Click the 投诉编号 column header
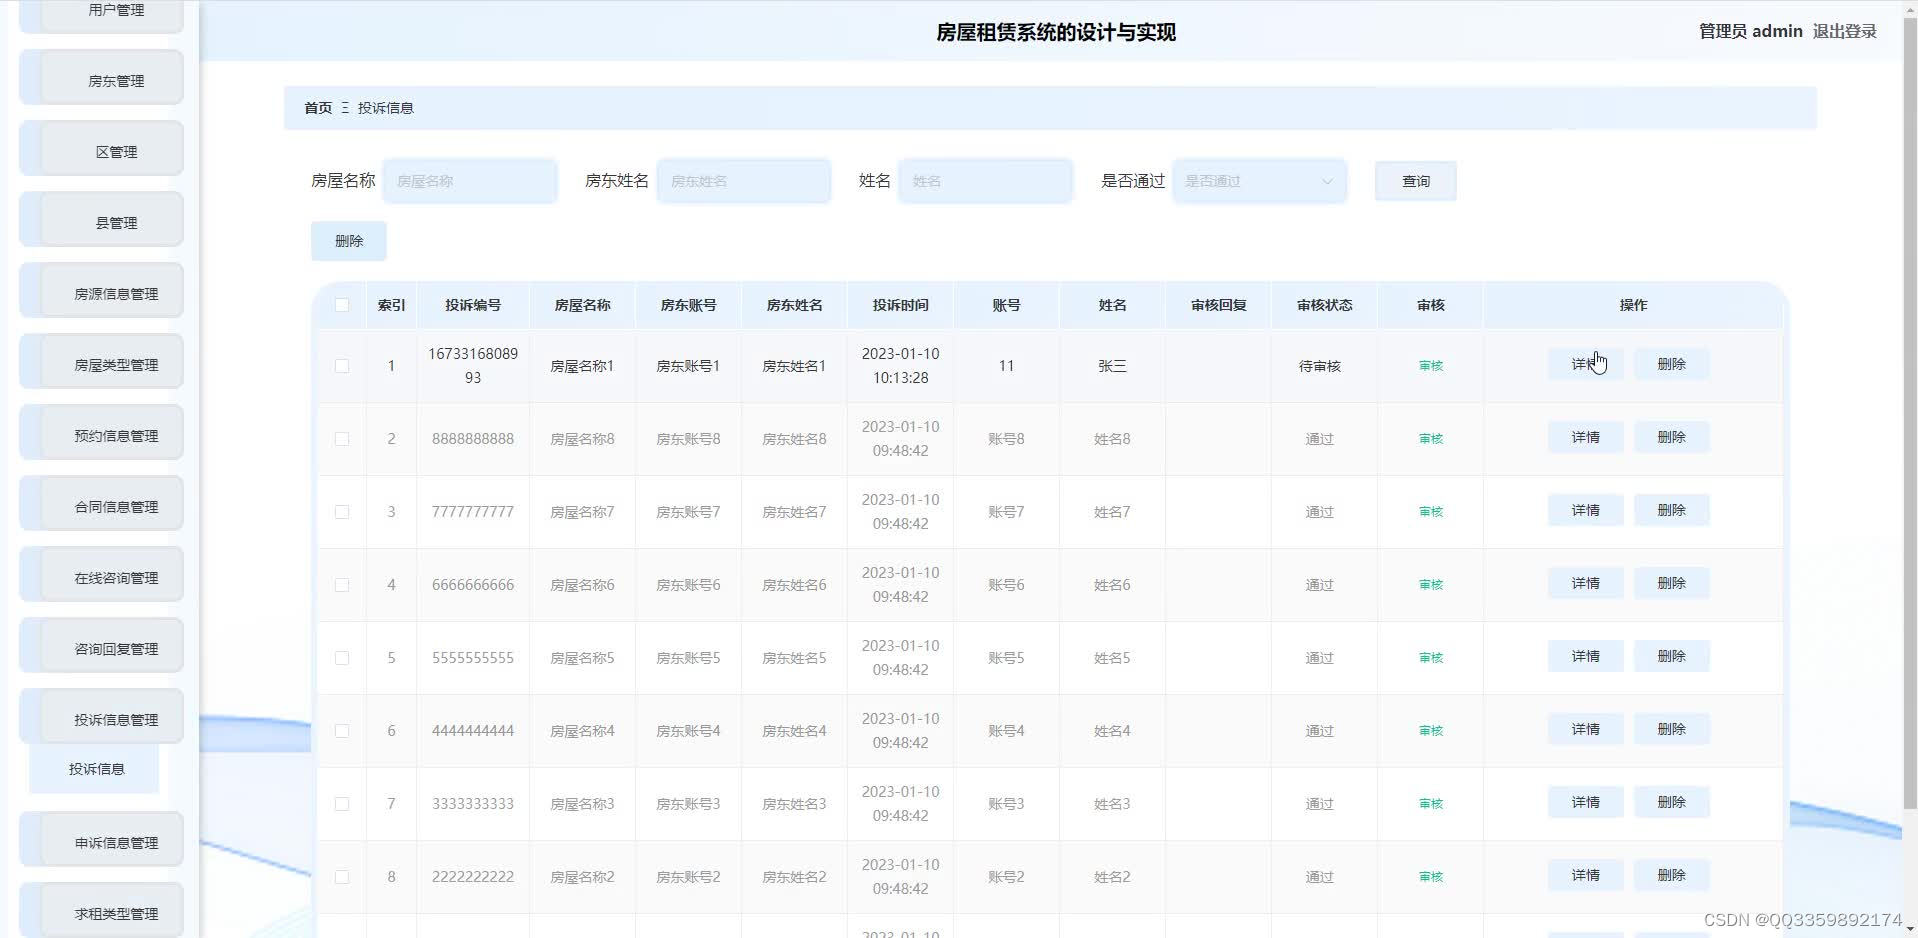This screenshot has width=1918, height=938. tap(473, 305)
